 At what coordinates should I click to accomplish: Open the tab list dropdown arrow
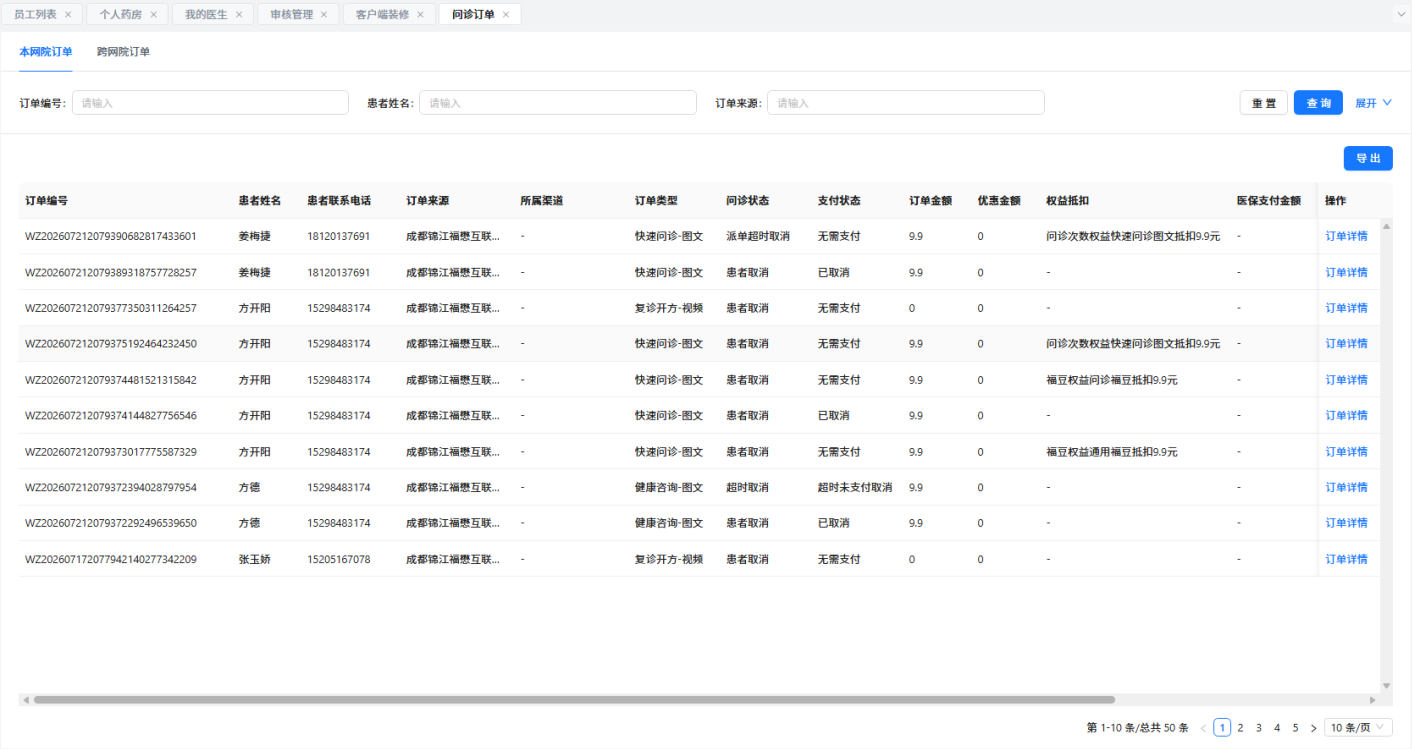coord(1402,15)
